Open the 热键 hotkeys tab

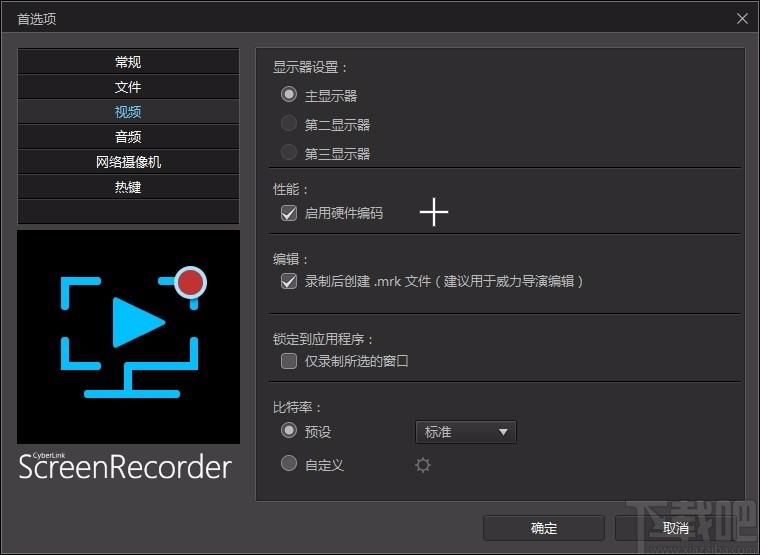click(x=128, y=187)
